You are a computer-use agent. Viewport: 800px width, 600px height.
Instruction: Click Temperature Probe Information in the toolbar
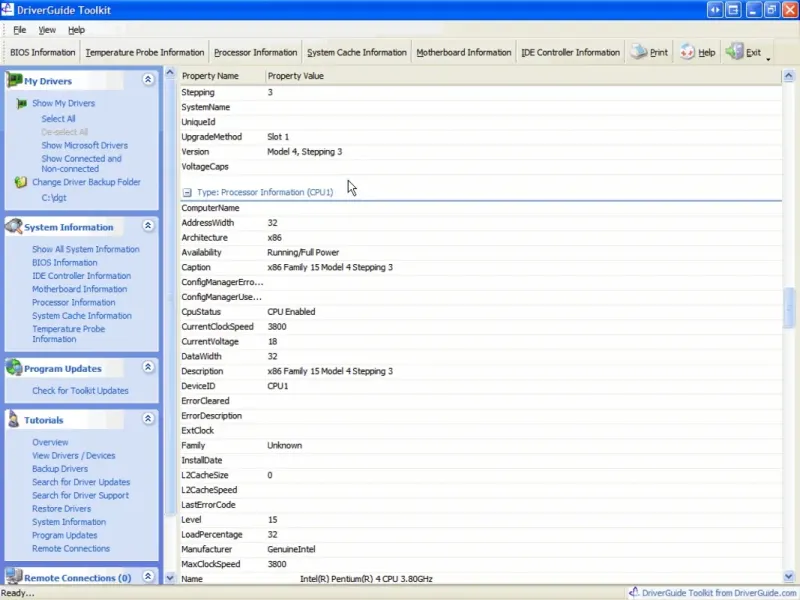point(144,52)
